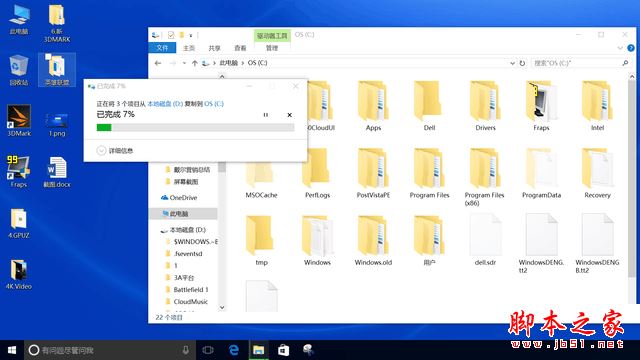Open Explorer help icon

point(631,48)
